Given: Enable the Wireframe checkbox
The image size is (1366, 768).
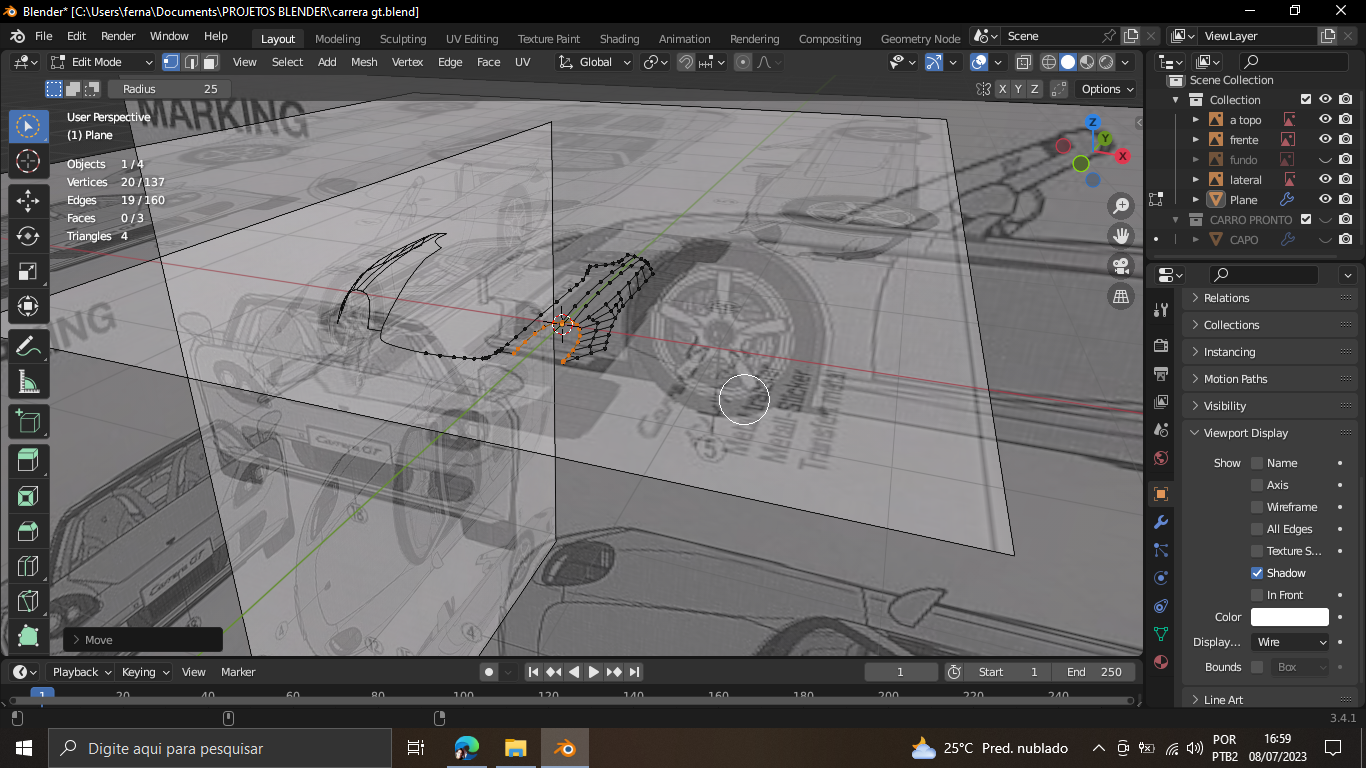Looking at the screenshot, I should pyautogui.click(x=1257, y=507).
